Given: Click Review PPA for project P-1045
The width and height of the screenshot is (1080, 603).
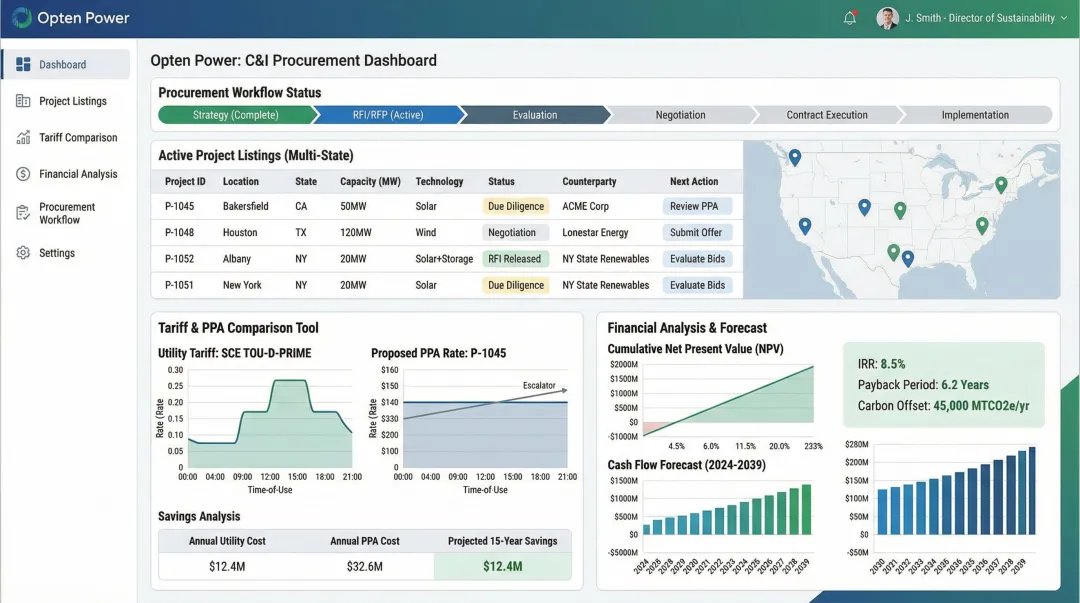Looking at the screenshot, I should click(698, 207).
